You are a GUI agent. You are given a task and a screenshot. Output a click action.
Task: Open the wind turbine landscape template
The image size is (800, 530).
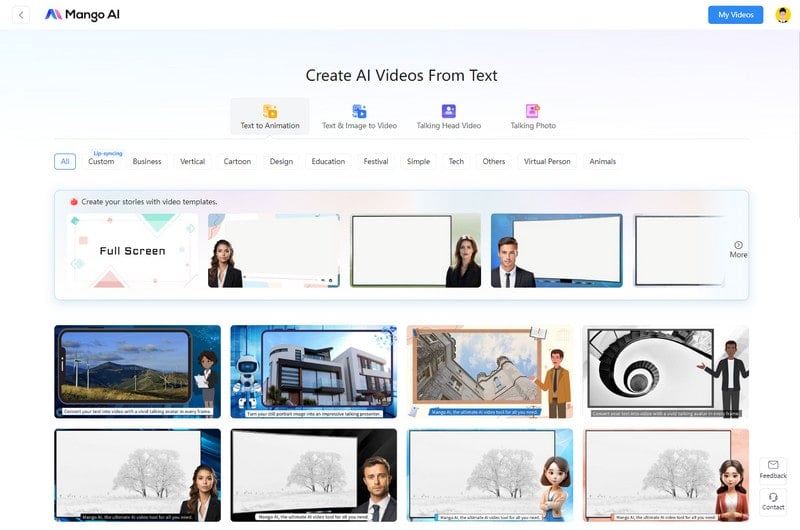click(138, 371)
